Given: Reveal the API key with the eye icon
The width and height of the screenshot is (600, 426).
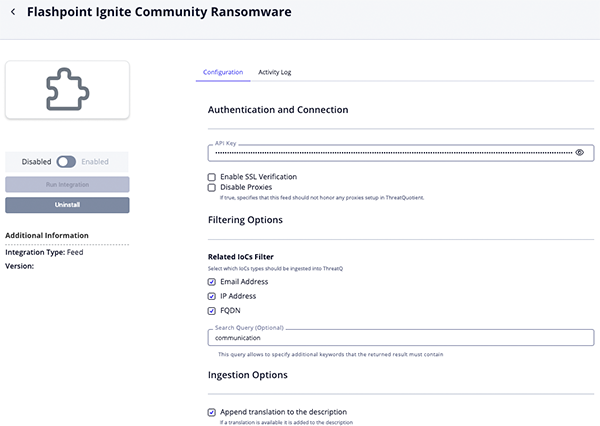Looking at the screenshot, I should pos(579,153).
